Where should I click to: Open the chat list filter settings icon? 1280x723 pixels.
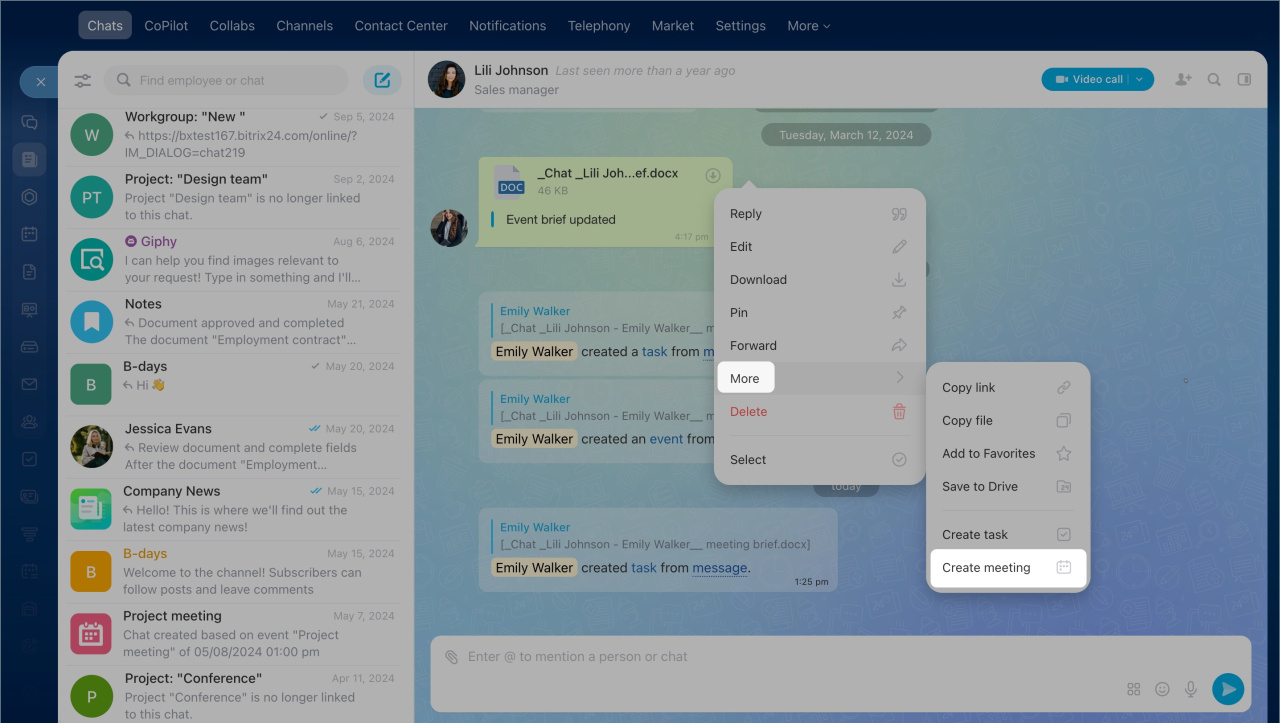click(x=83, y=80)
